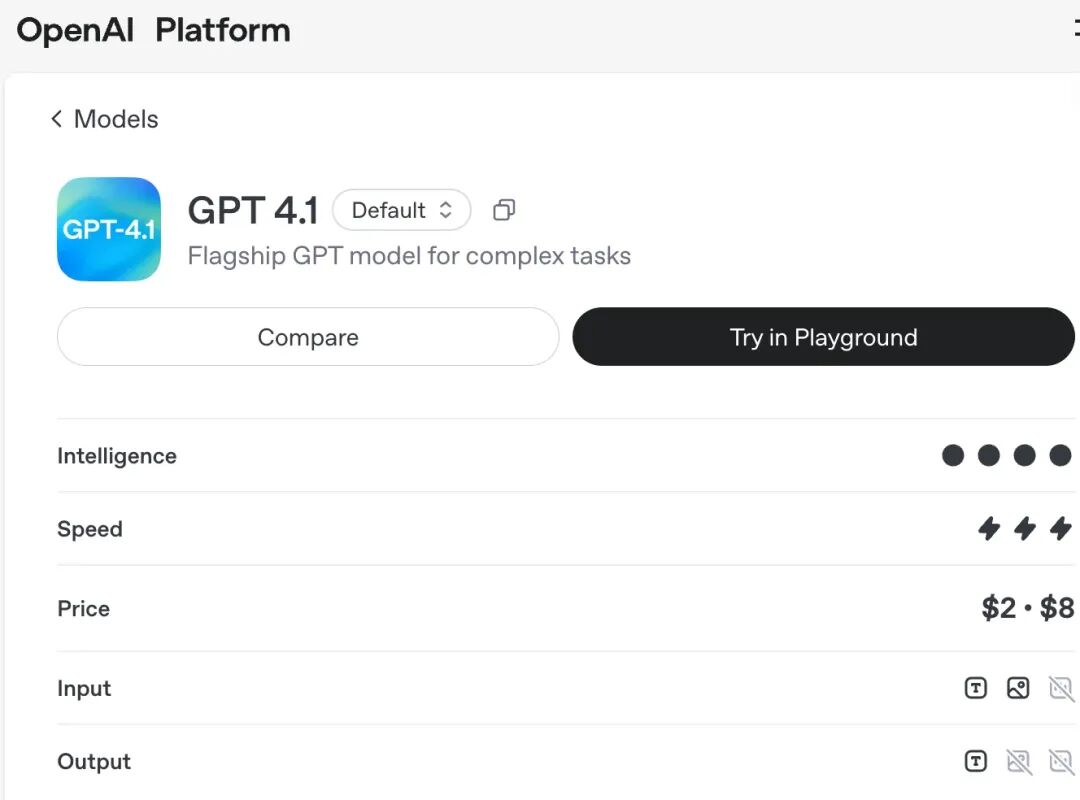Go back to the Models page
This screenshot has height=800, width=1080.
(x=105, y=119)
